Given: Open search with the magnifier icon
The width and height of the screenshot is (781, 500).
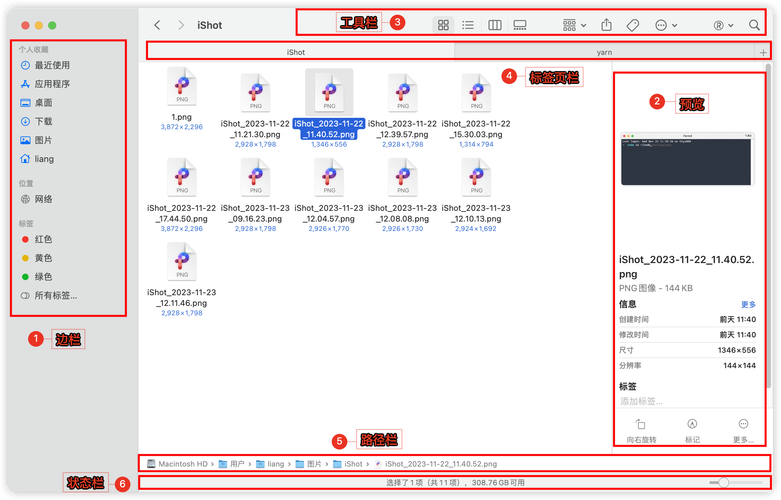Looking at the screenshot, I should tap(754, 24).
